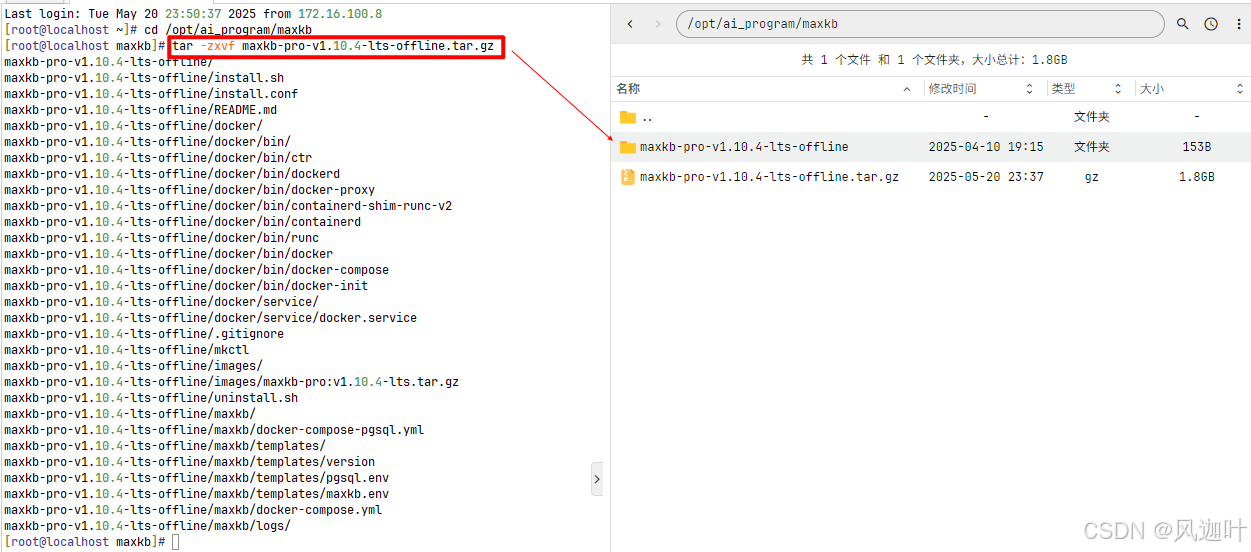Click the docker/bin/containerd output line
Image resolution: width=1251 pixels, height=552 pixels.
tap(183, 222)
